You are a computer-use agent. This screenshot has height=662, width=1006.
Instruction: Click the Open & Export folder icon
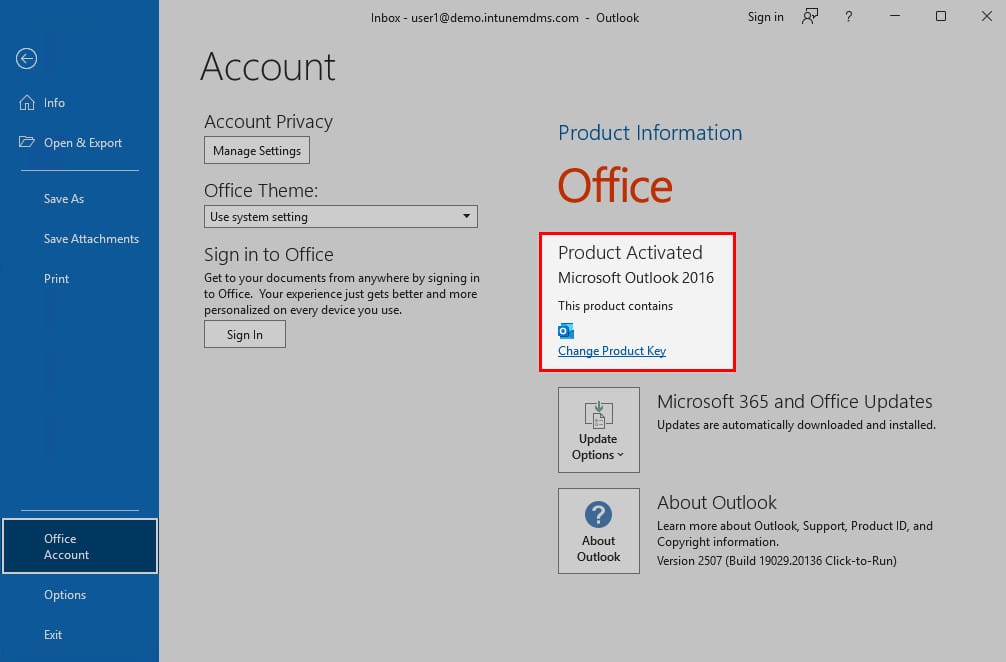point(27,142)
